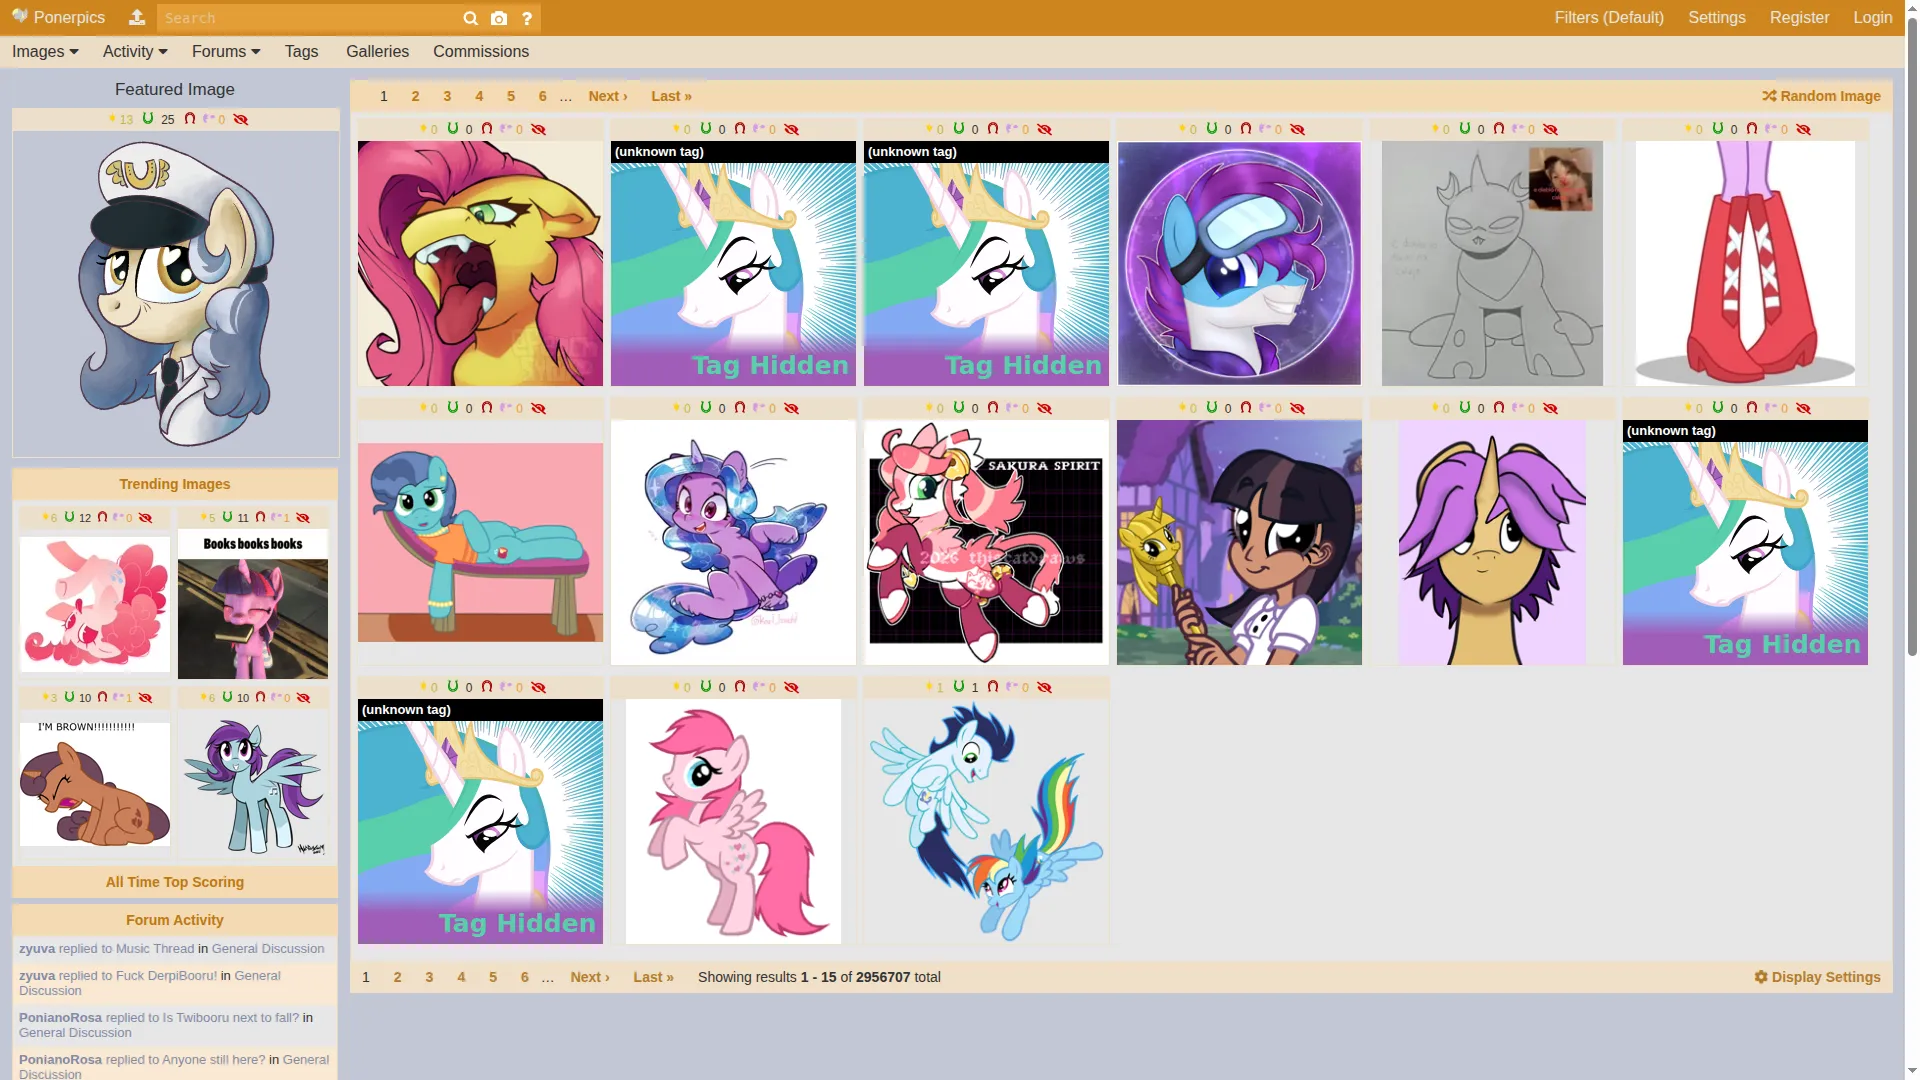Open page 3 in the top pagination

coord(447,96)
